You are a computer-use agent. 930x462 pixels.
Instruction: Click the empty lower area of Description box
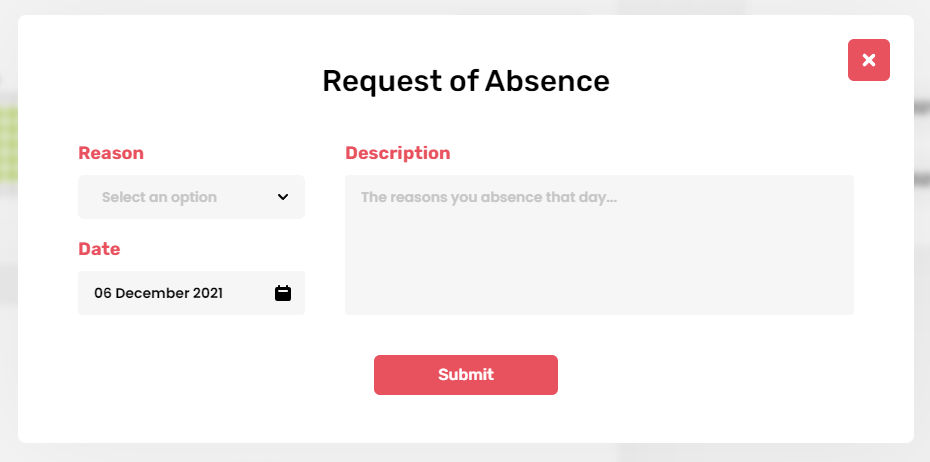[599, 285]
